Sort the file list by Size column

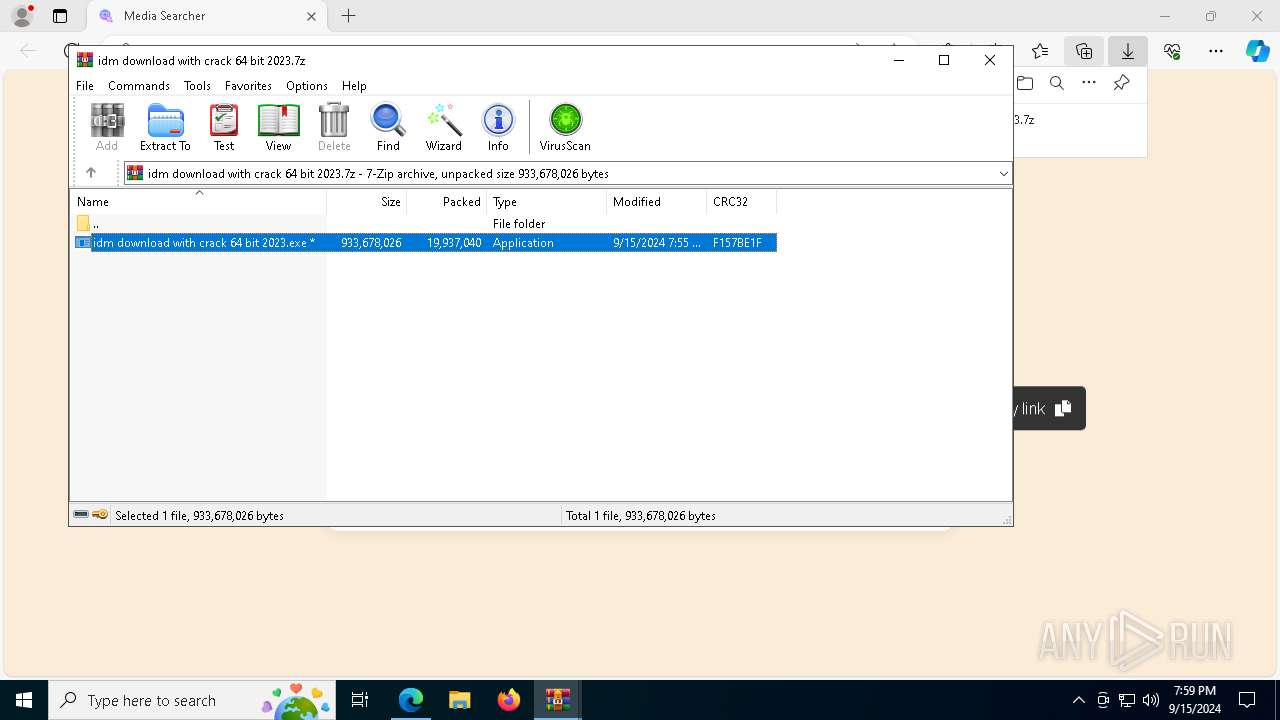367,201
